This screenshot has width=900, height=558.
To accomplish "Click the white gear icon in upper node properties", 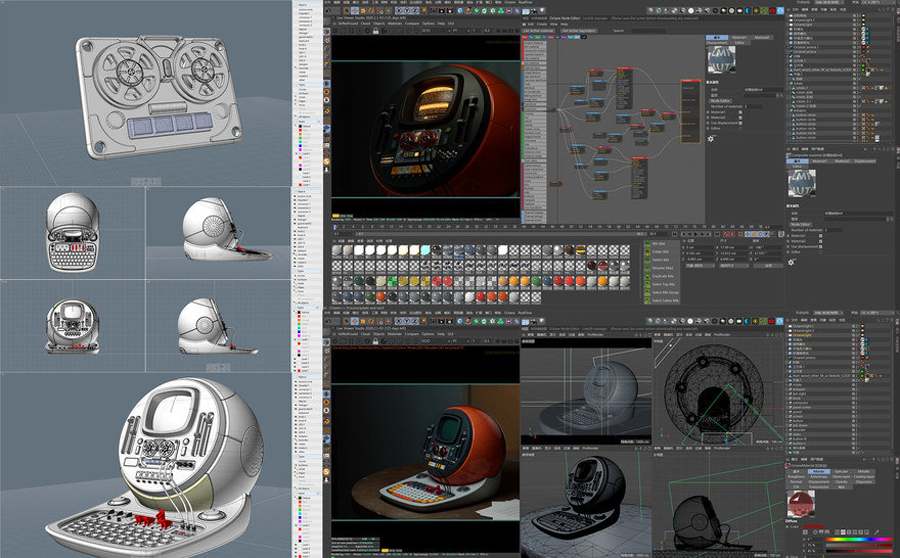I will pyautogui.click(x=711, y=138).
